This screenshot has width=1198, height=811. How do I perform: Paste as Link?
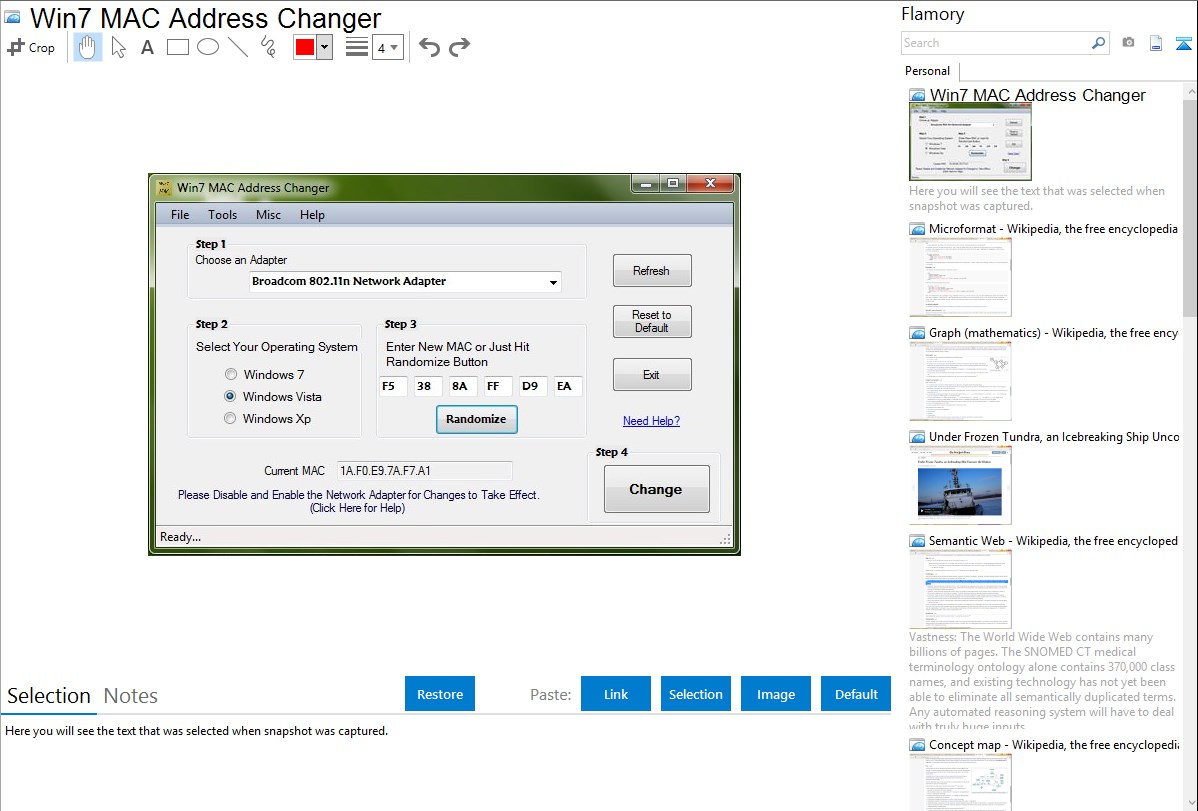(x=616, y=694)
